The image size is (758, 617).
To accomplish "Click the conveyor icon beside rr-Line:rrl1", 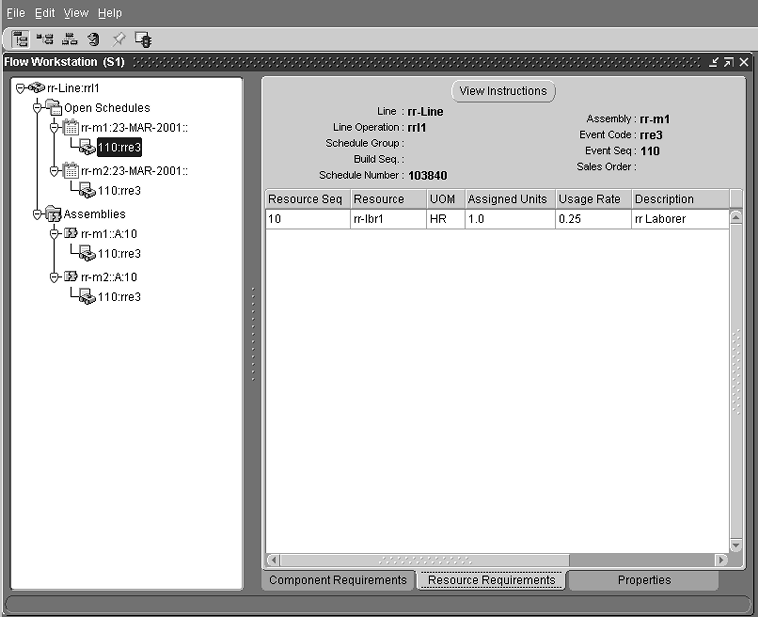I will (36, 88).
